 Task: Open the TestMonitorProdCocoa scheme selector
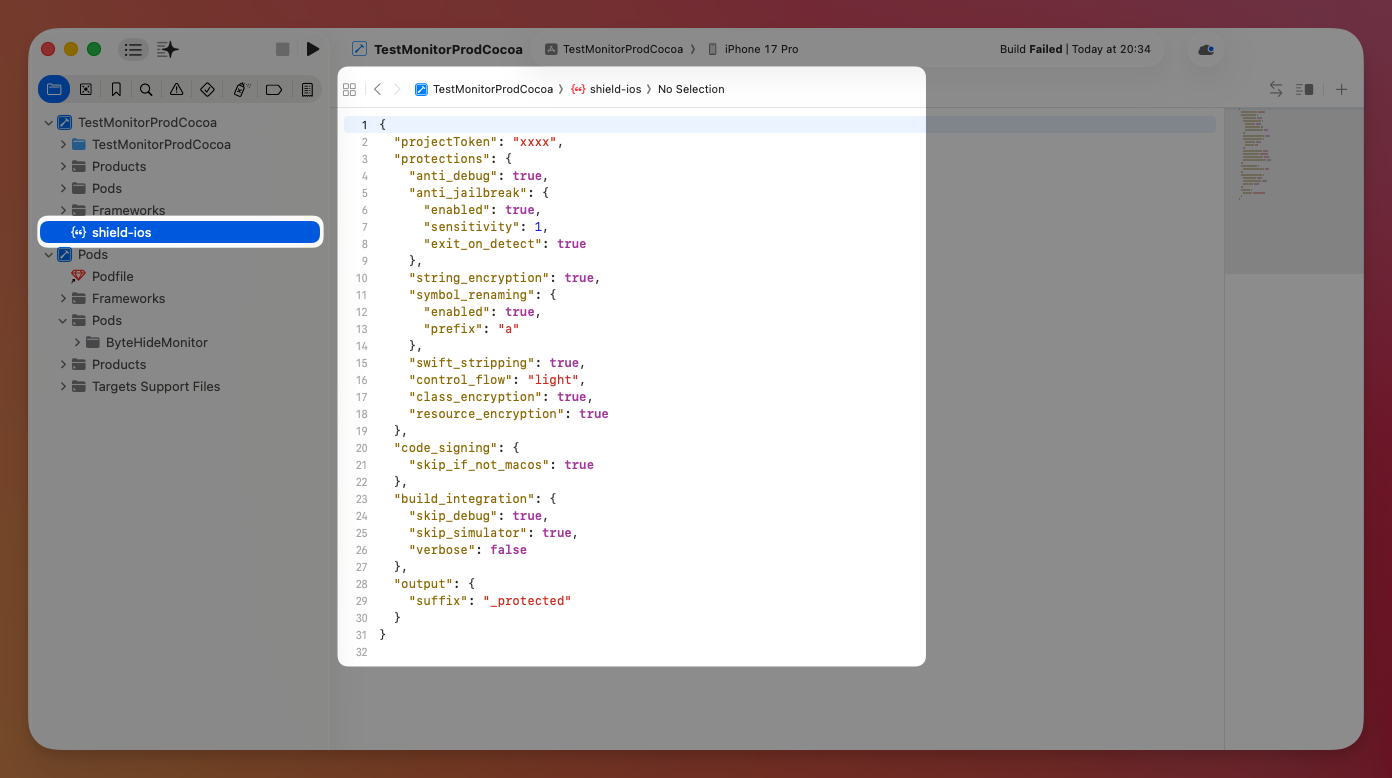point(615,49)
